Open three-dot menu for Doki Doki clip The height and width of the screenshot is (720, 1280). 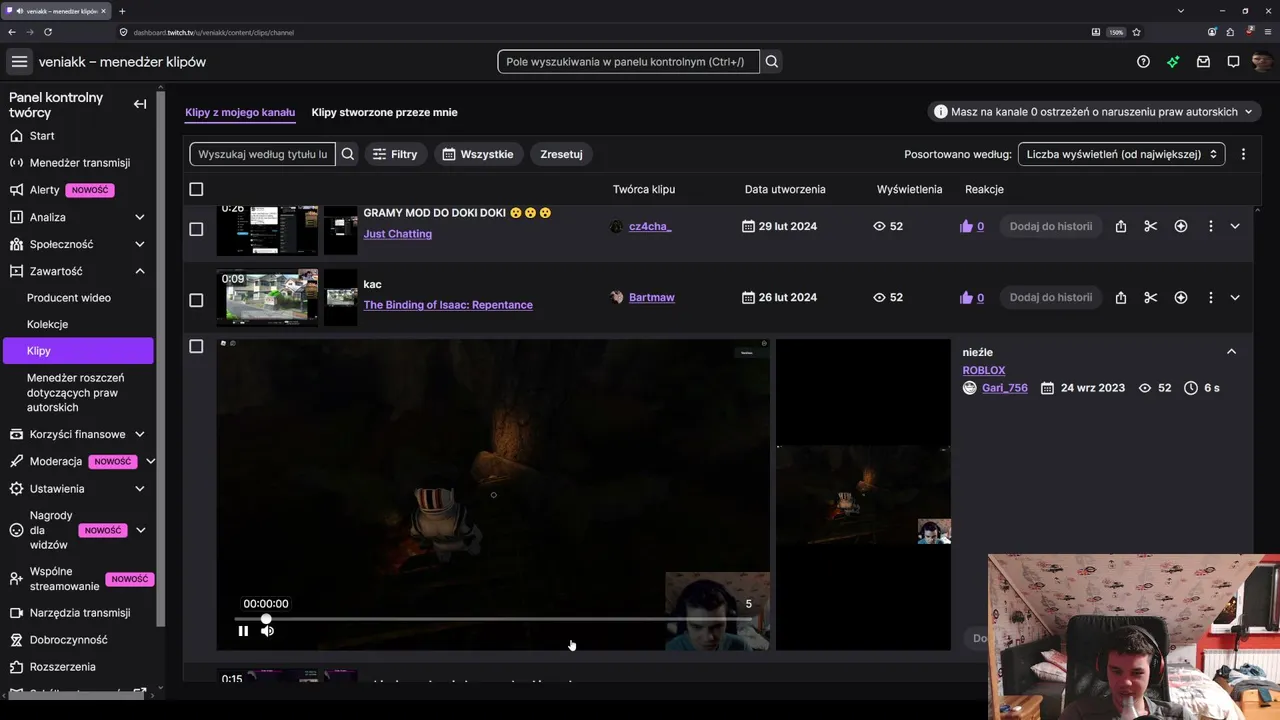(1210, 226)
